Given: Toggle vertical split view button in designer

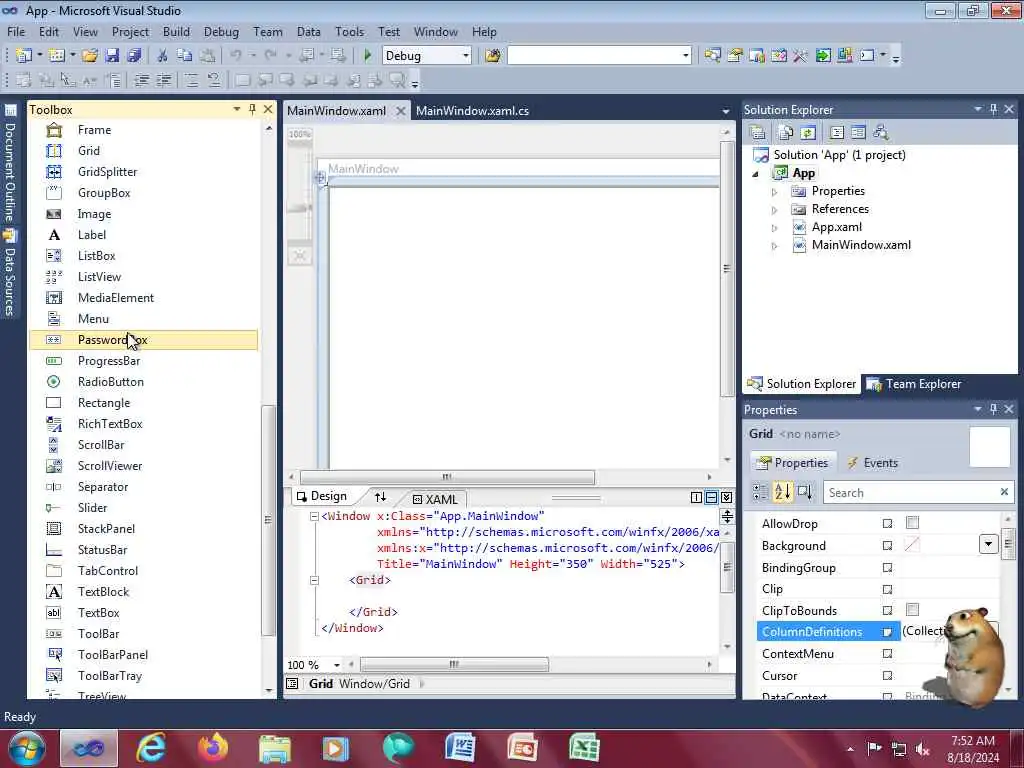Looking at the screenshot, I should coord(696,498).
